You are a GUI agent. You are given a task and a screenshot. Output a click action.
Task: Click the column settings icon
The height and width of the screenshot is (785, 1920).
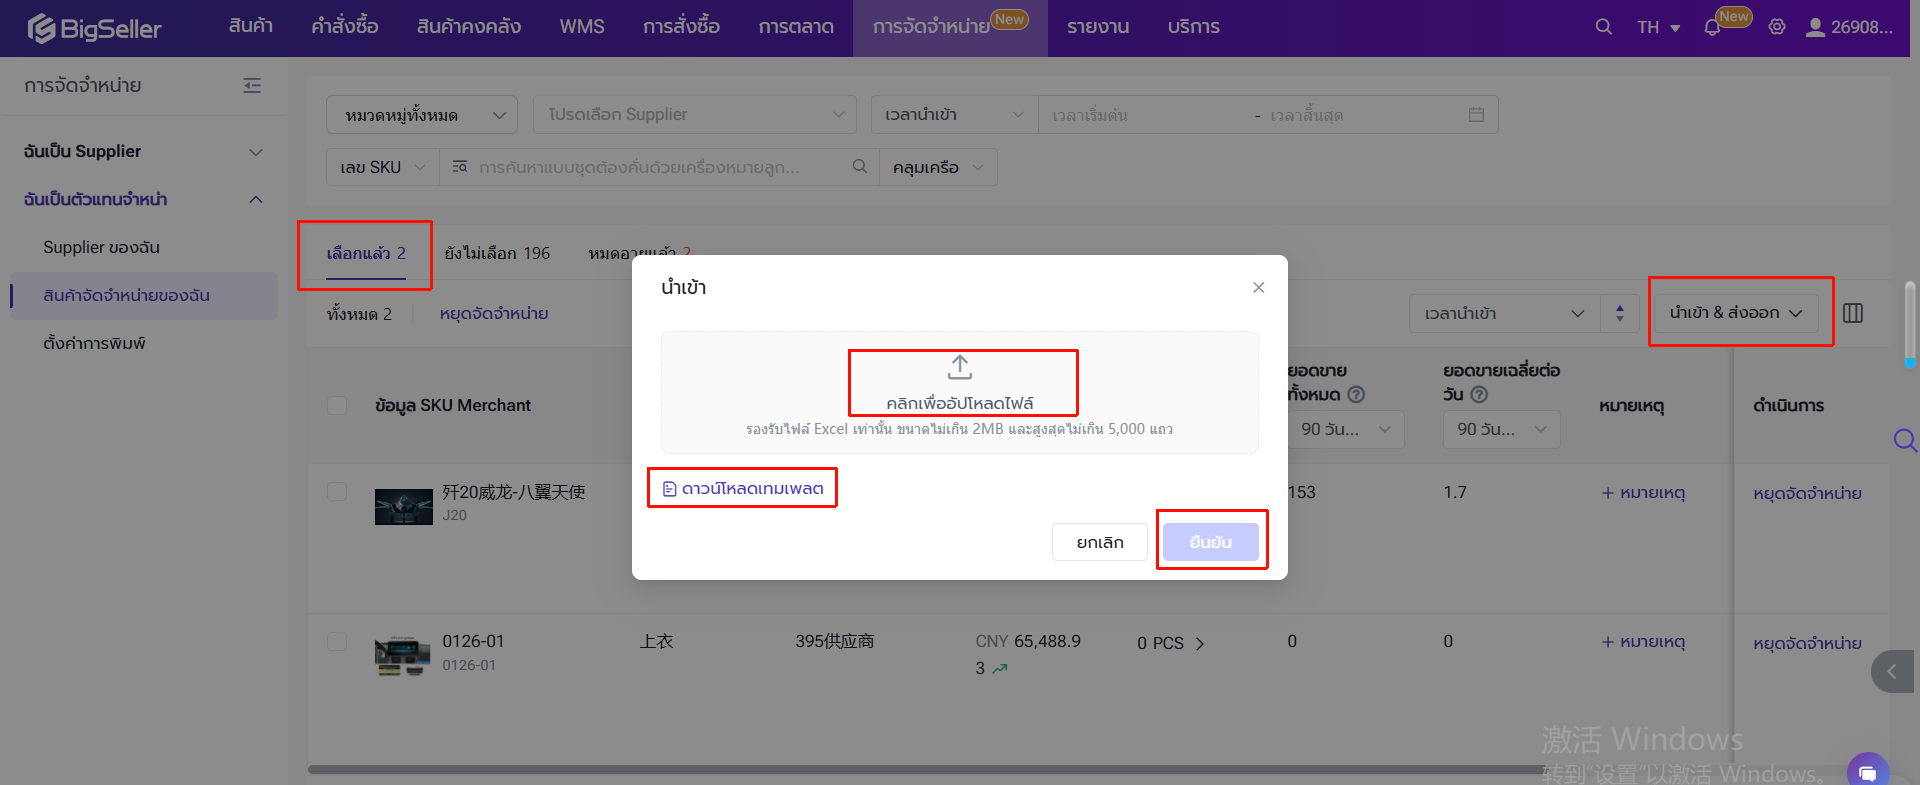pyautogui.click(x=1853, y=313)
